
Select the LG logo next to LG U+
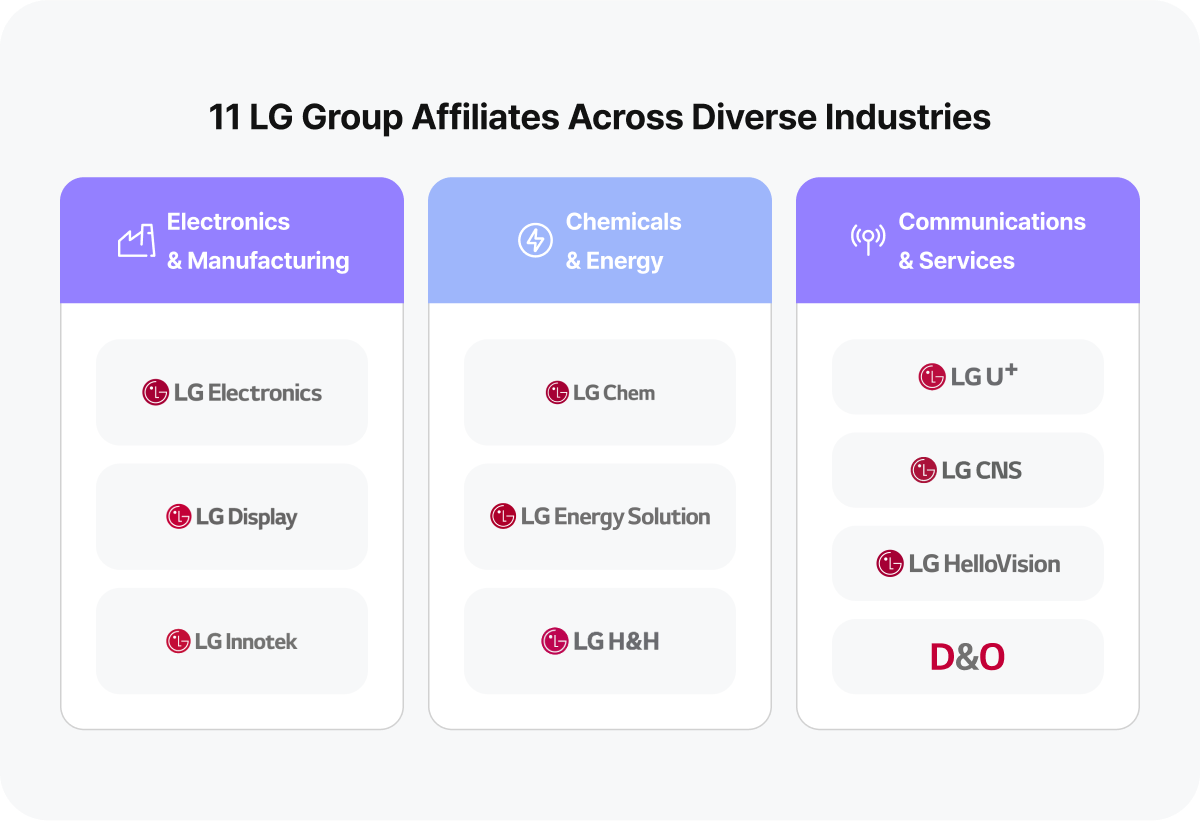(x=931, y=377)
